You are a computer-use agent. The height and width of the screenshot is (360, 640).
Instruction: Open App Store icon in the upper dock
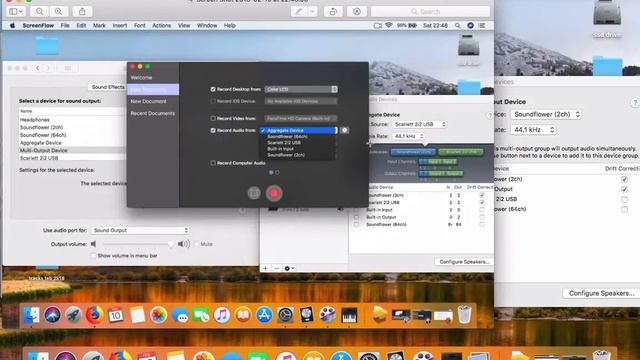click(x=264, y=315)
